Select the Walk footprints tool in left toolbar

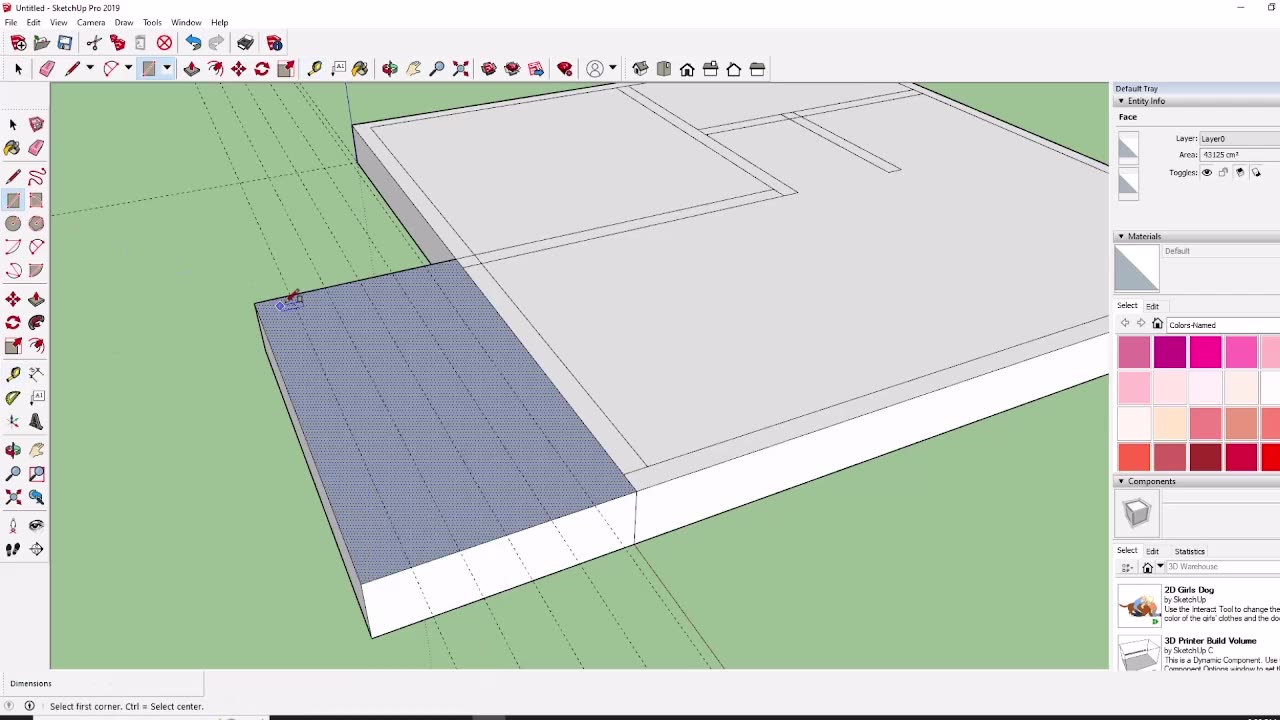(13, 549)
